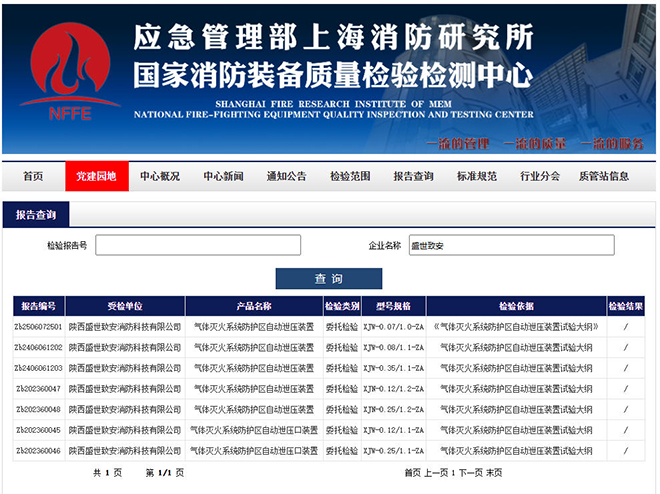Go to 中心新闻 in the navigation bar
This screenshot has height=494, width=660.
[223, 176]
